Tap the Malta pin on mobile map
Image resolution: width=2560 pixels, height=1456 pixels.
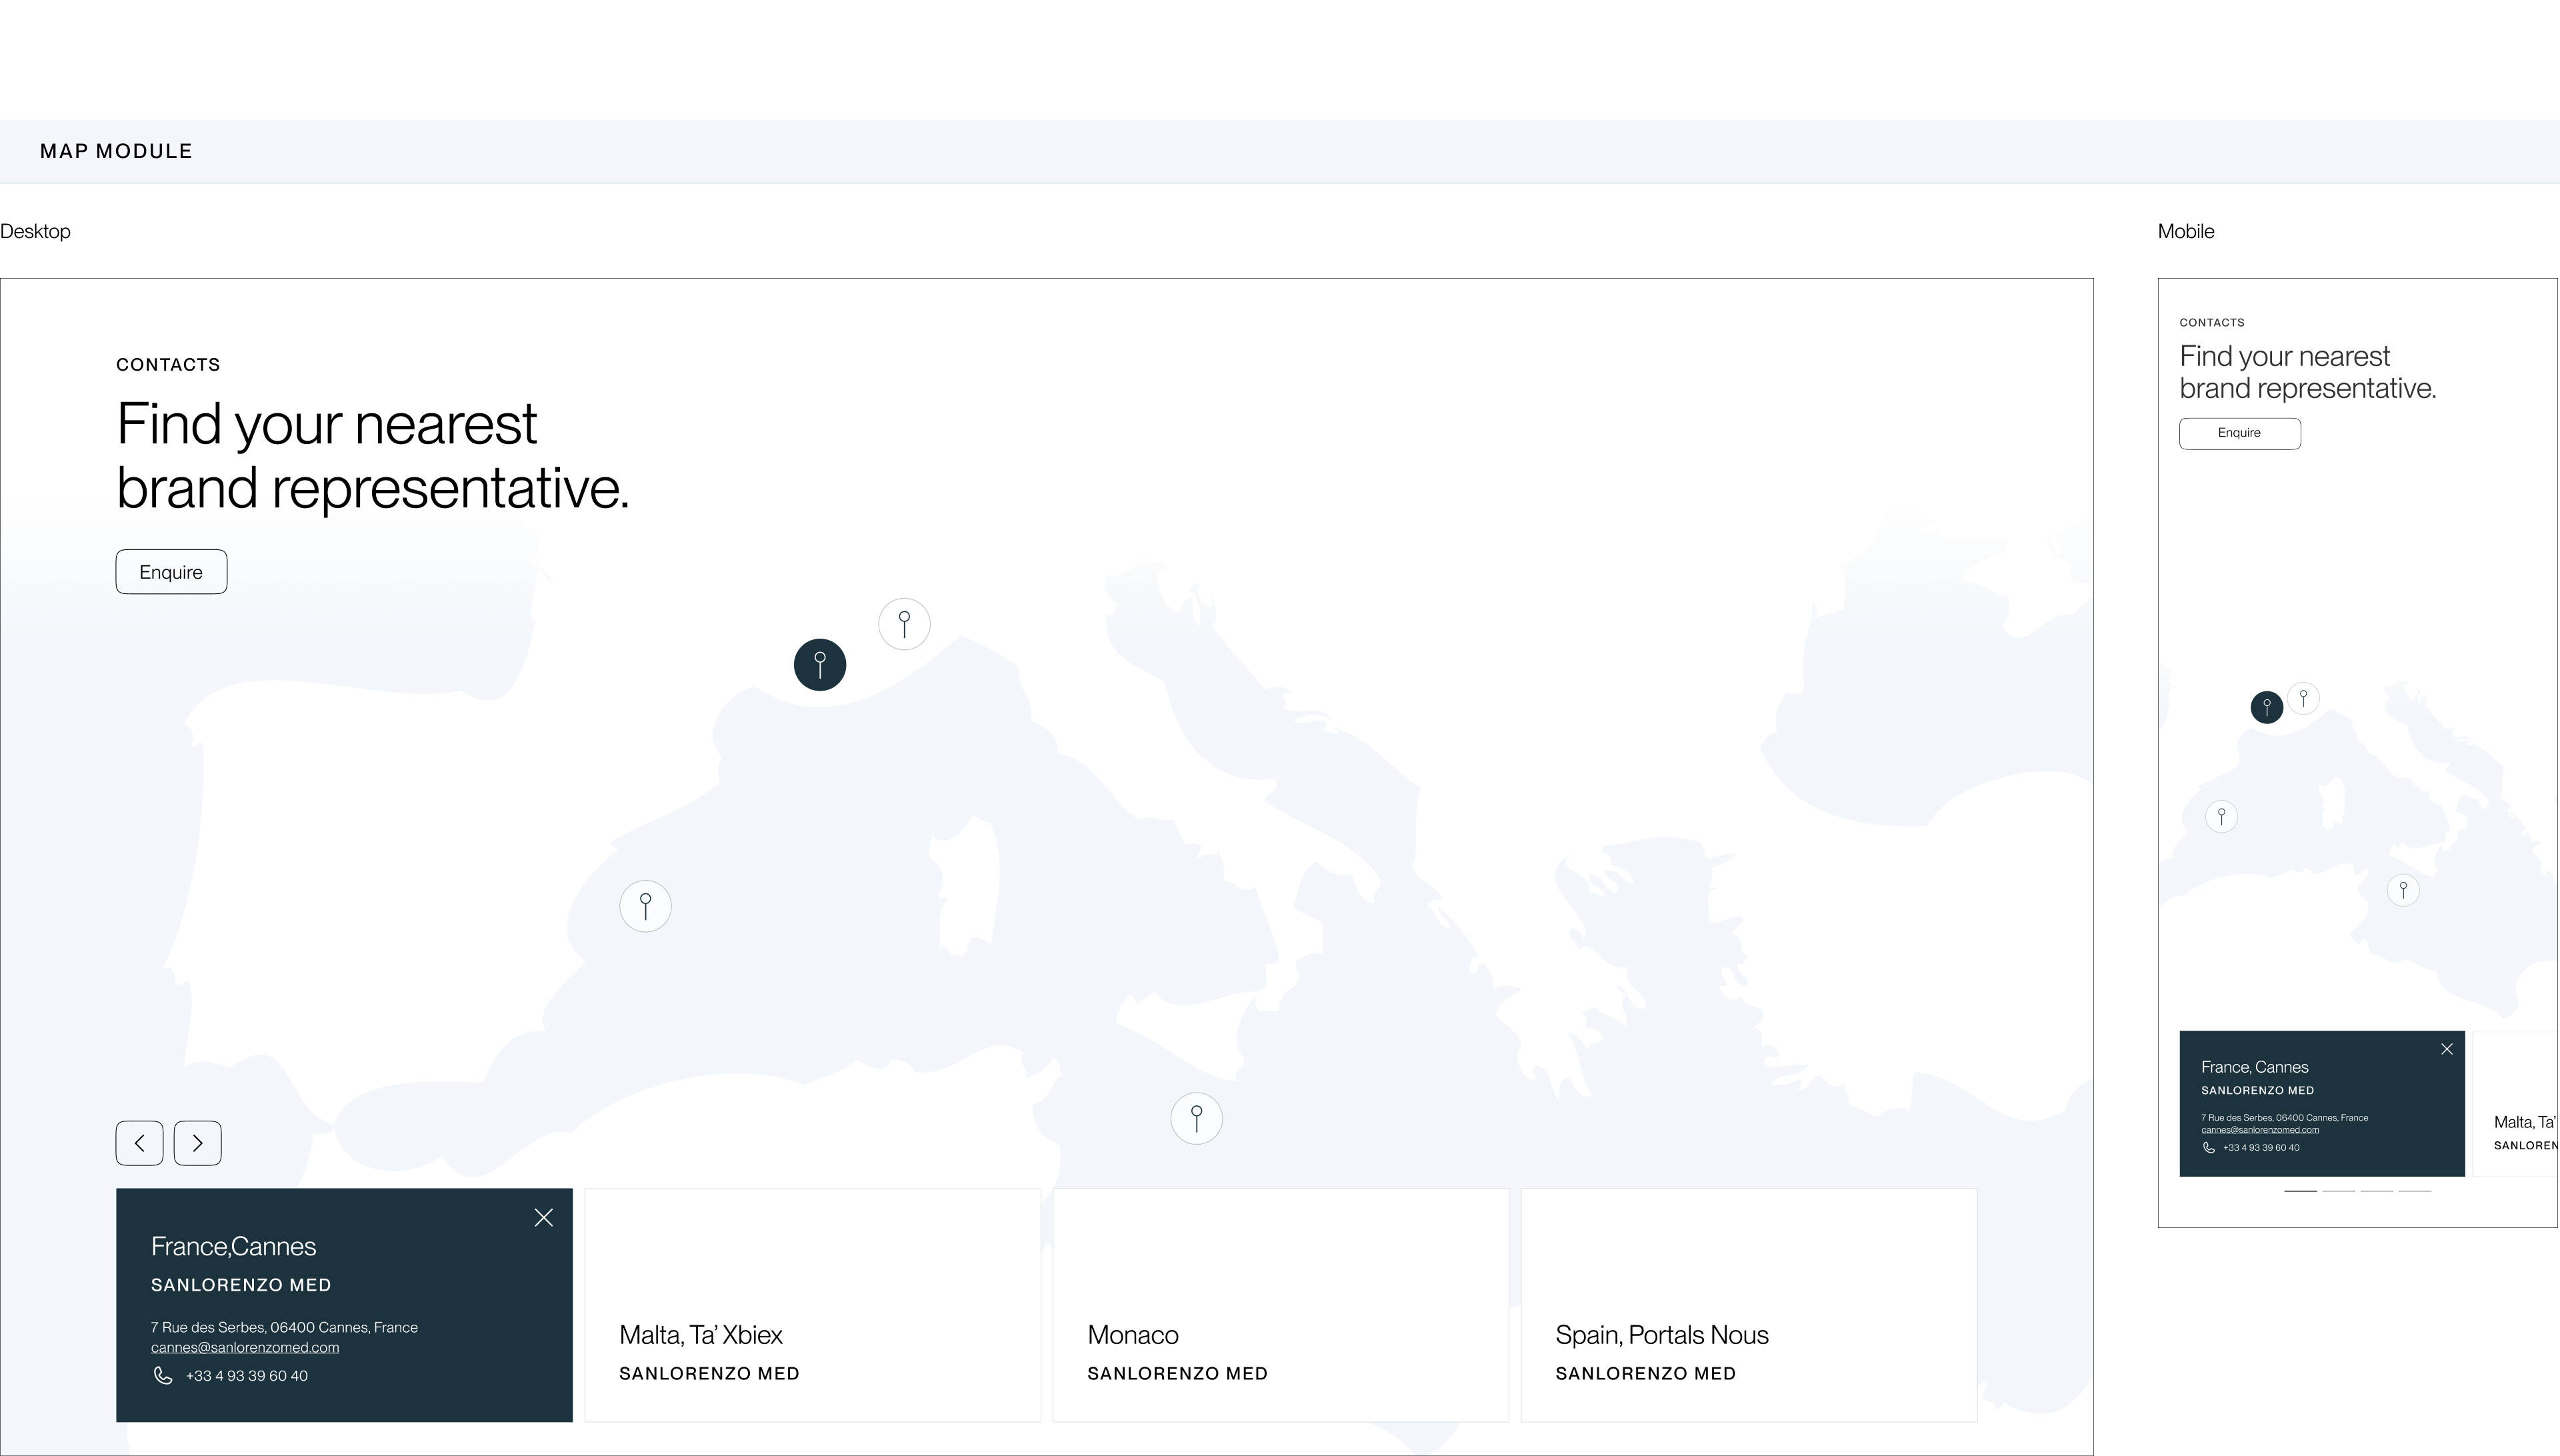point(2403,889)
